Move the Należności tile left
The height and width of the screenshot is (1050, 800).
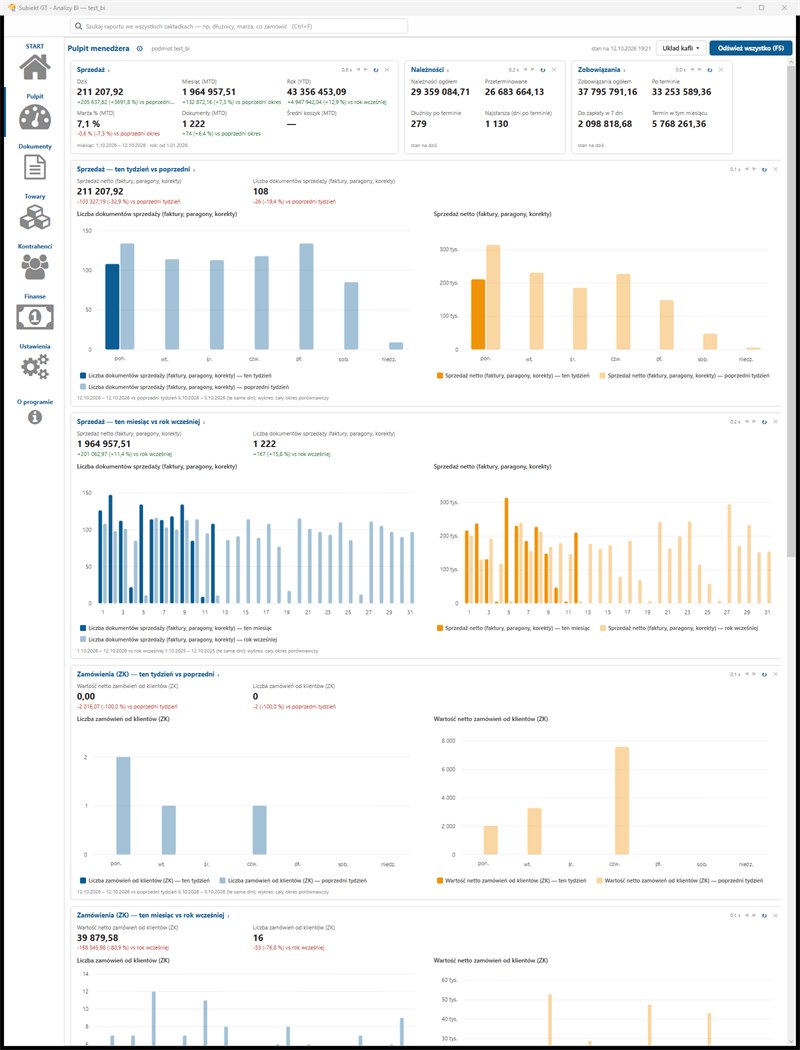tap(525, 70)
